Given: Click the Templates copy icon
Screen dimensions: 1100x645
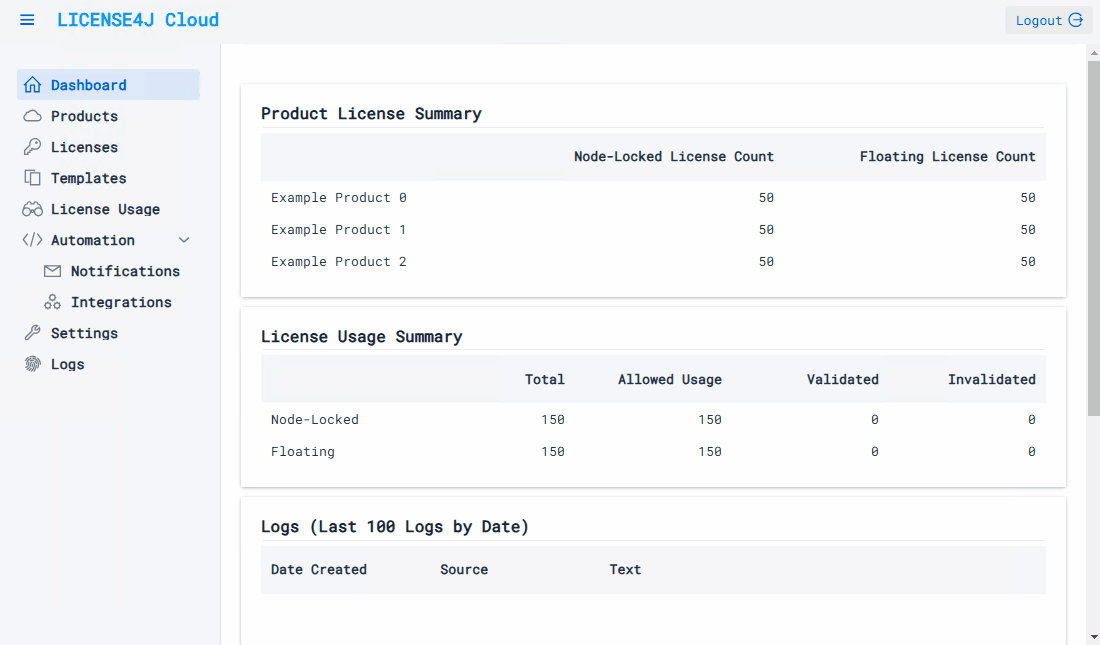Looking at the screenshot, I should pyautogui.click(x=32, y=178).
